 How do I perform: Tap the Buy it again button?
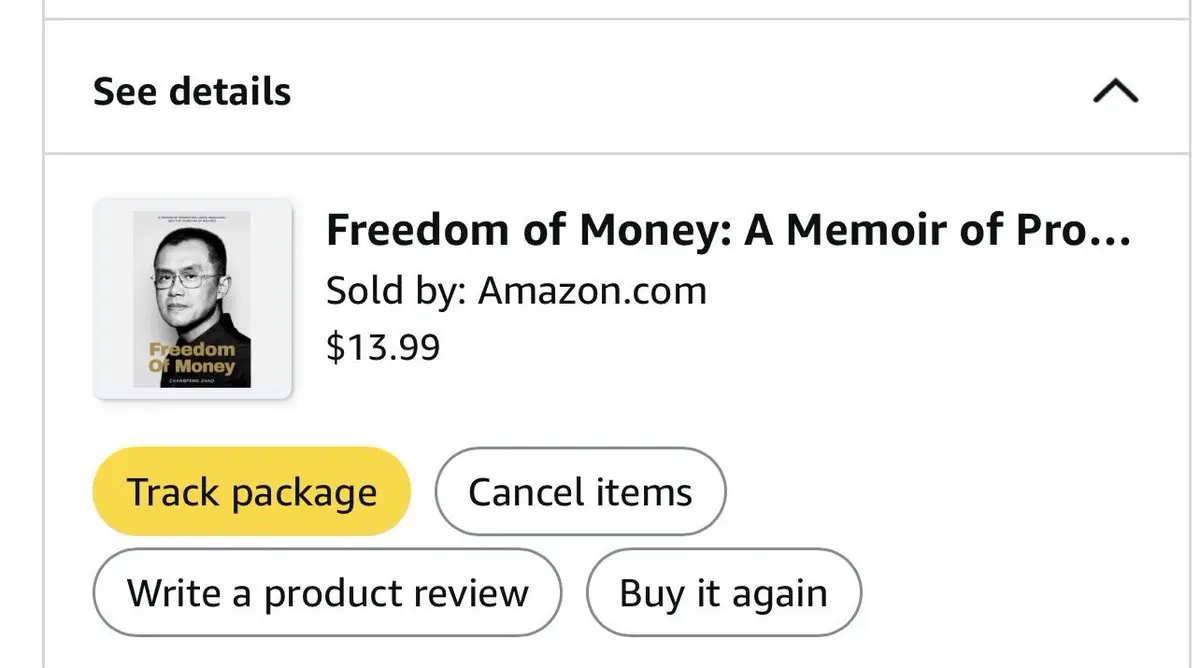click(723, 593)
